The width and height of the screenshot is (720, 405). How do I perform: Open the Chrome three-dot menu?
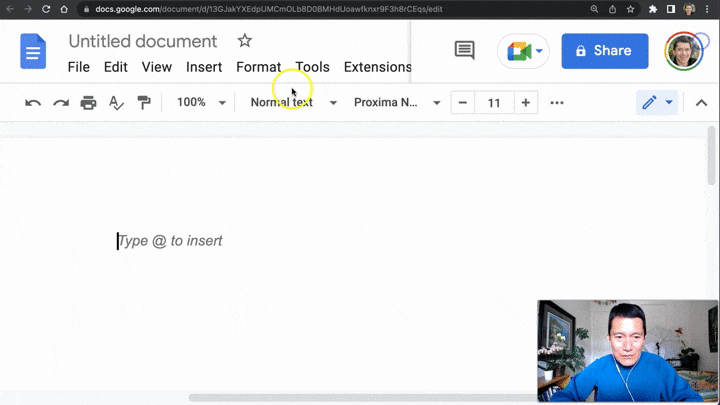(707, 9)
